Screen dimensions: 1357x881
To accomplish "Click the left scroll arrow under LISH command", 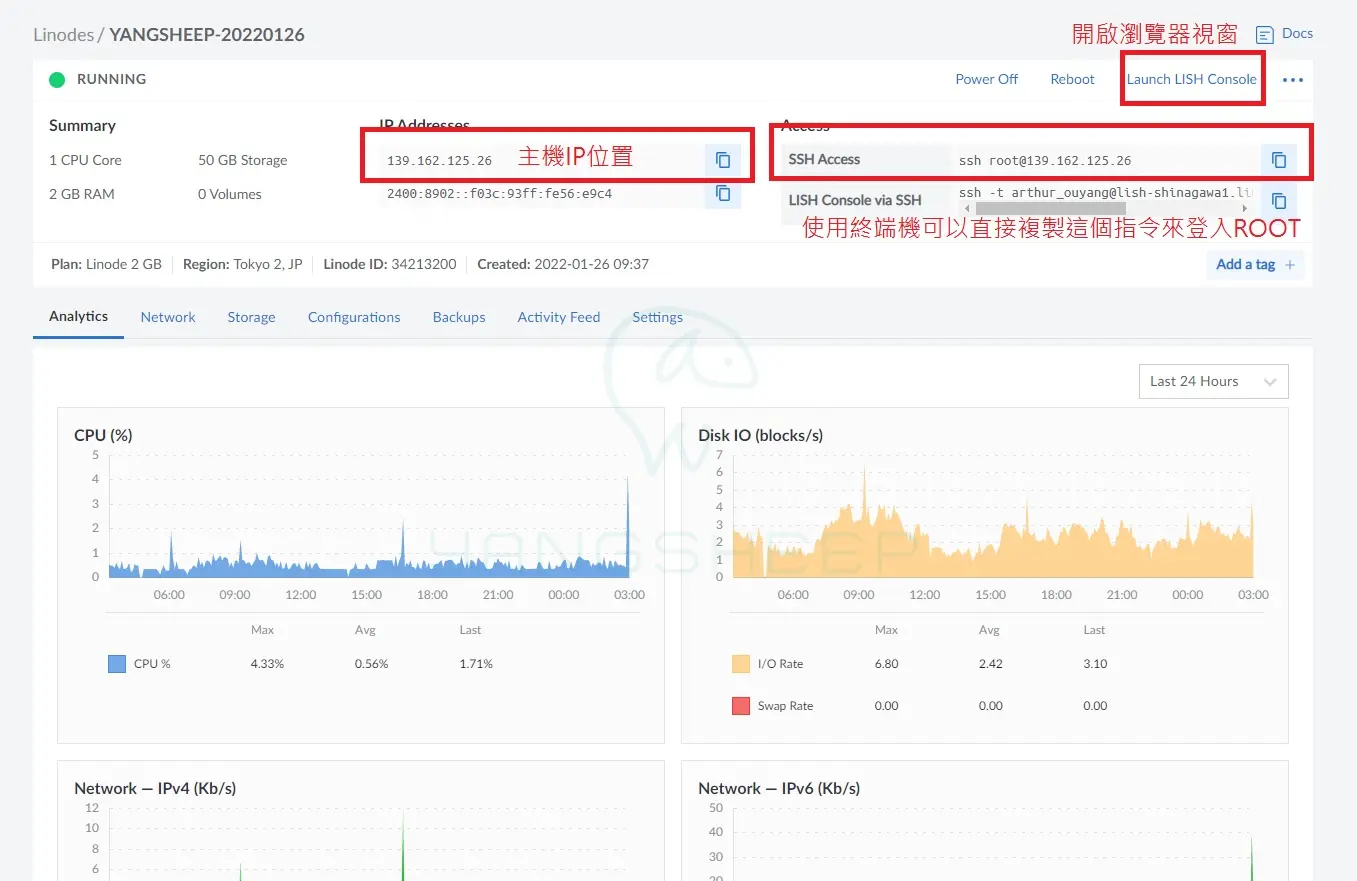I will [965, 208].
